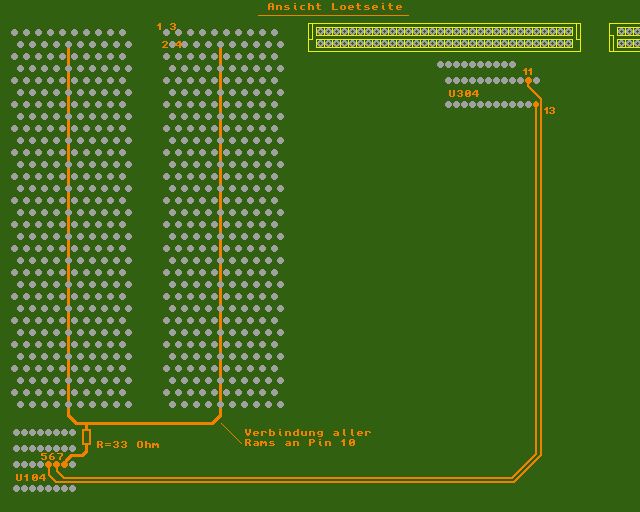Image resolution: width=640 pixels, height=512 pixels.
Task: Select the large yellow connector outline
Action: [x=444, y=38]
